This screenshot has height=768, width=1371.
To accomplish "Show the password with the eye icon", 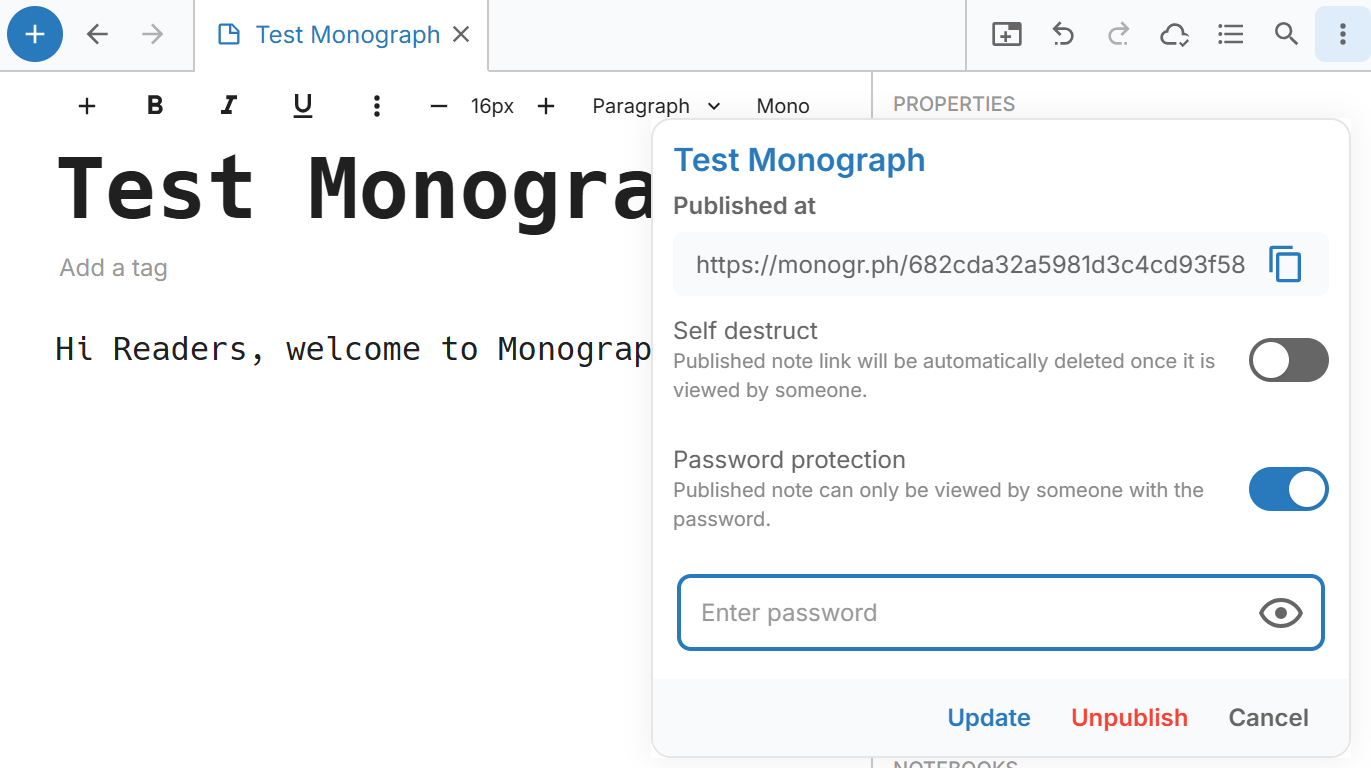I will [1281, 612].
